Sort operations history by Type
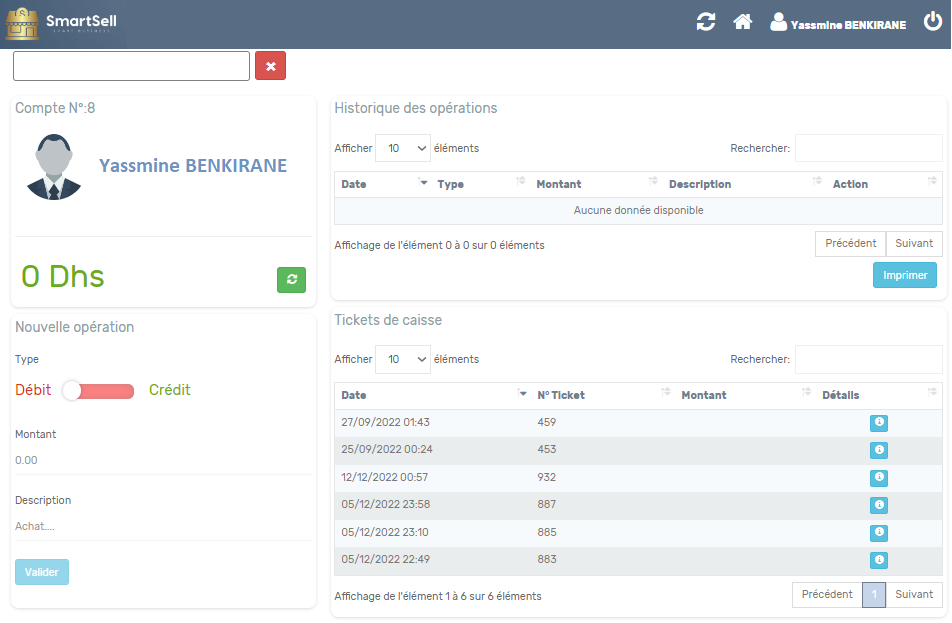952x623 pixels. 480,184
